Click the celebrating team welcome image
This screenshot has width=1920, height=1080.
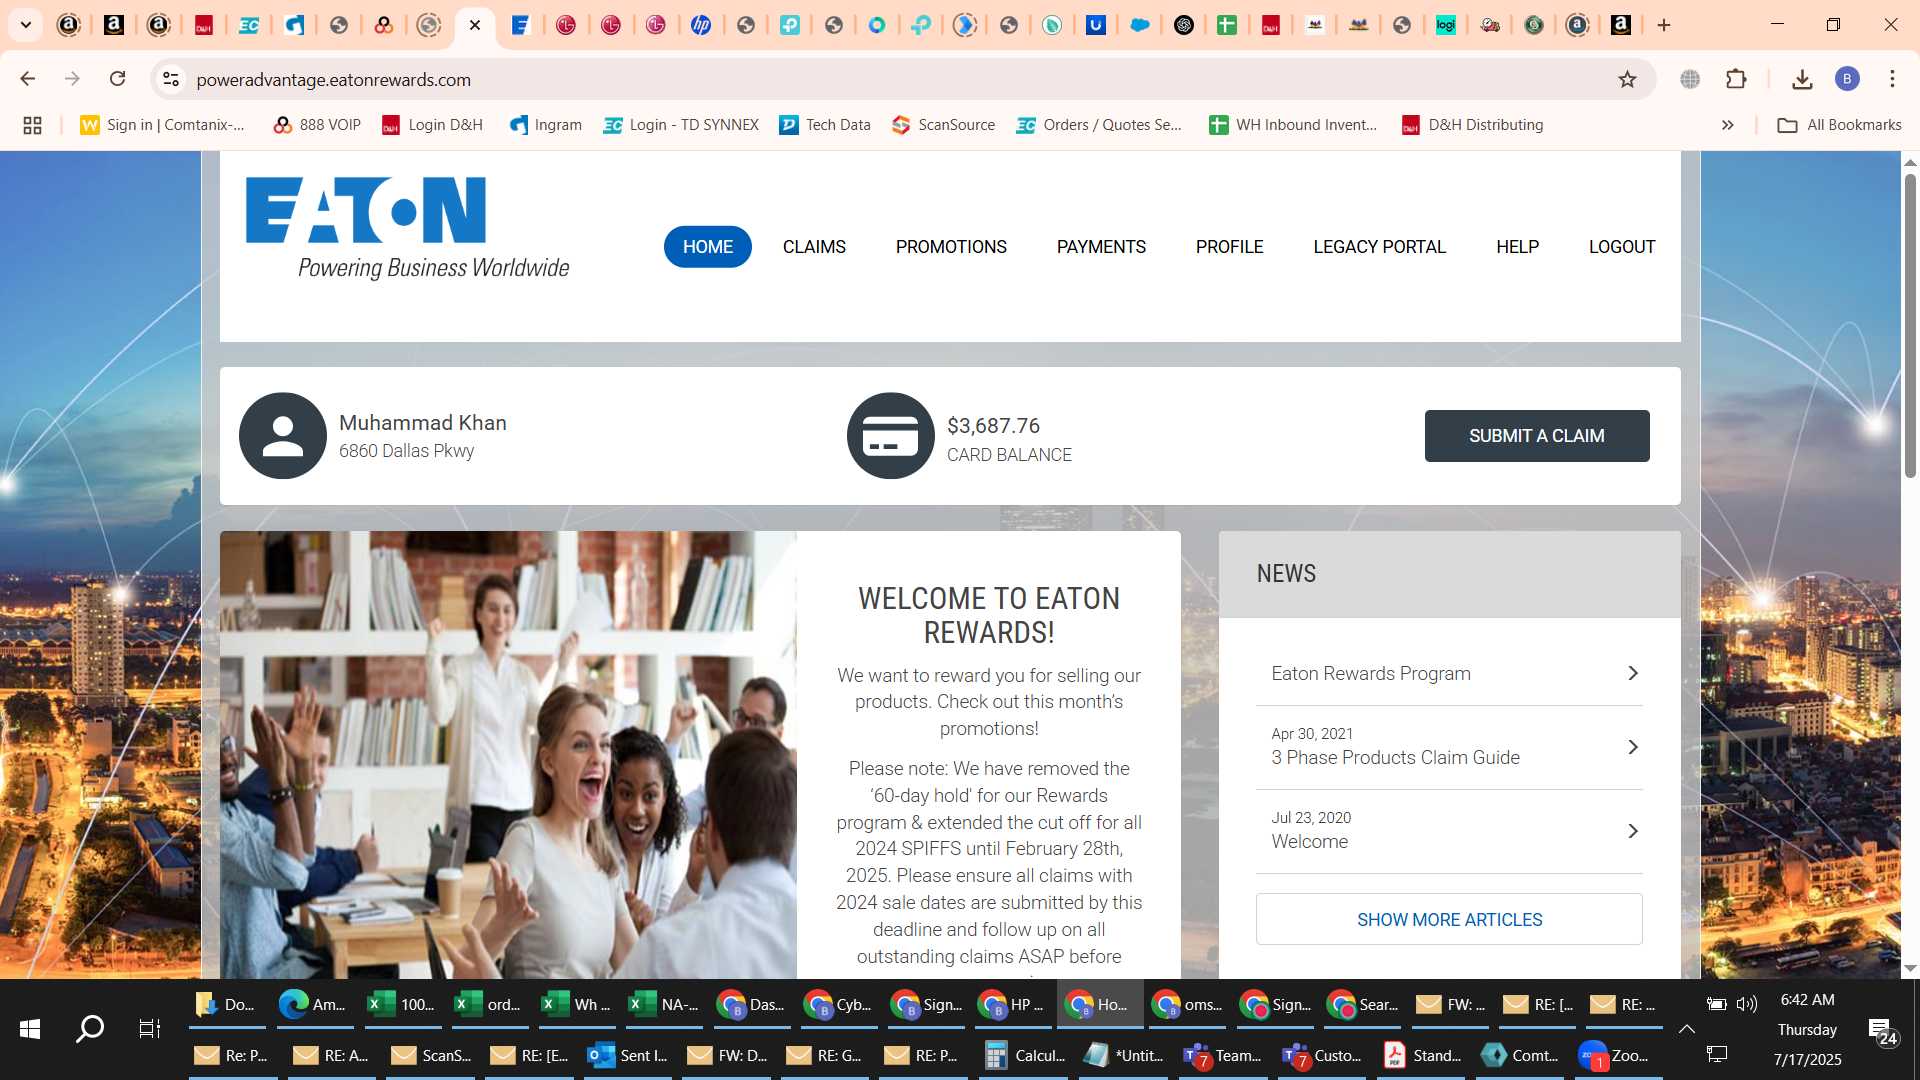coord(508,755)
